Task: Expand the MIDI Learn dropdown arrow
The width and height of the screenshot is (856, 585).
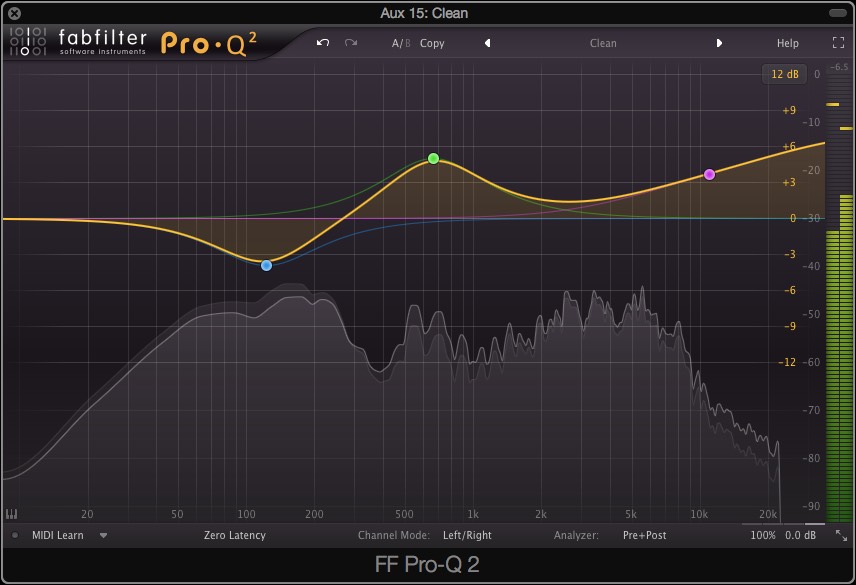Action: 103,535
